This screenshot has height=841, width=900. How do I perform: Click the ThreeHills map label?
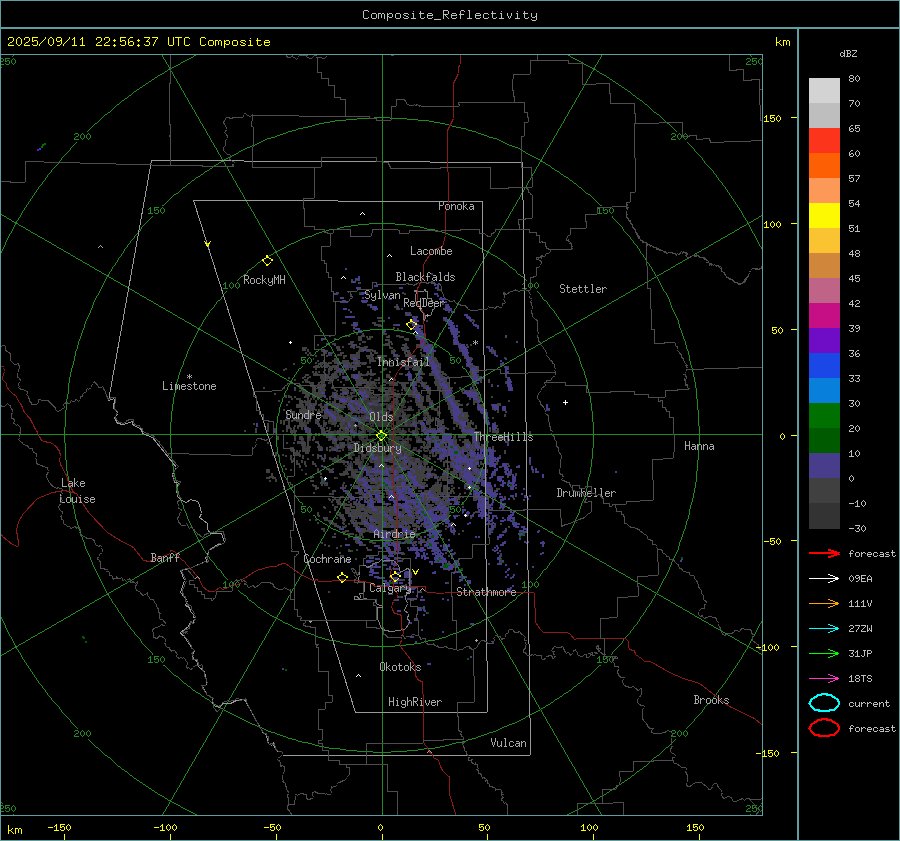point(503,437)
